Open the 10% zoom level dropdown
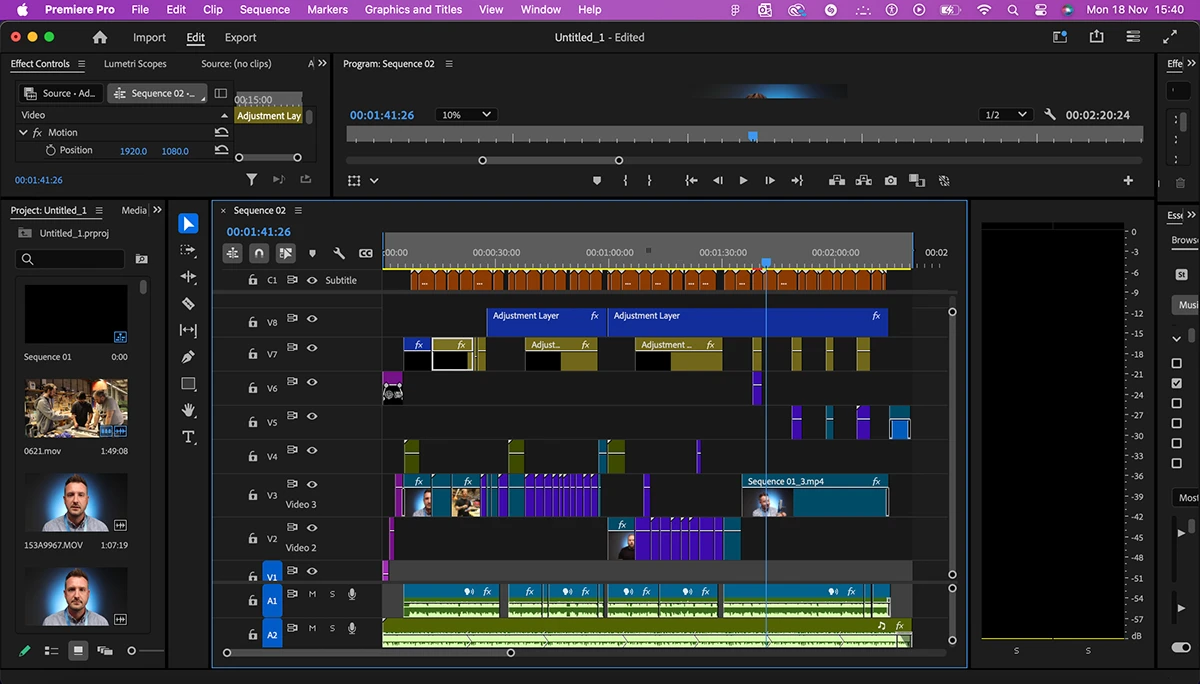The image size is (1200, 684). pyautogui.click(x=466, y=115)
